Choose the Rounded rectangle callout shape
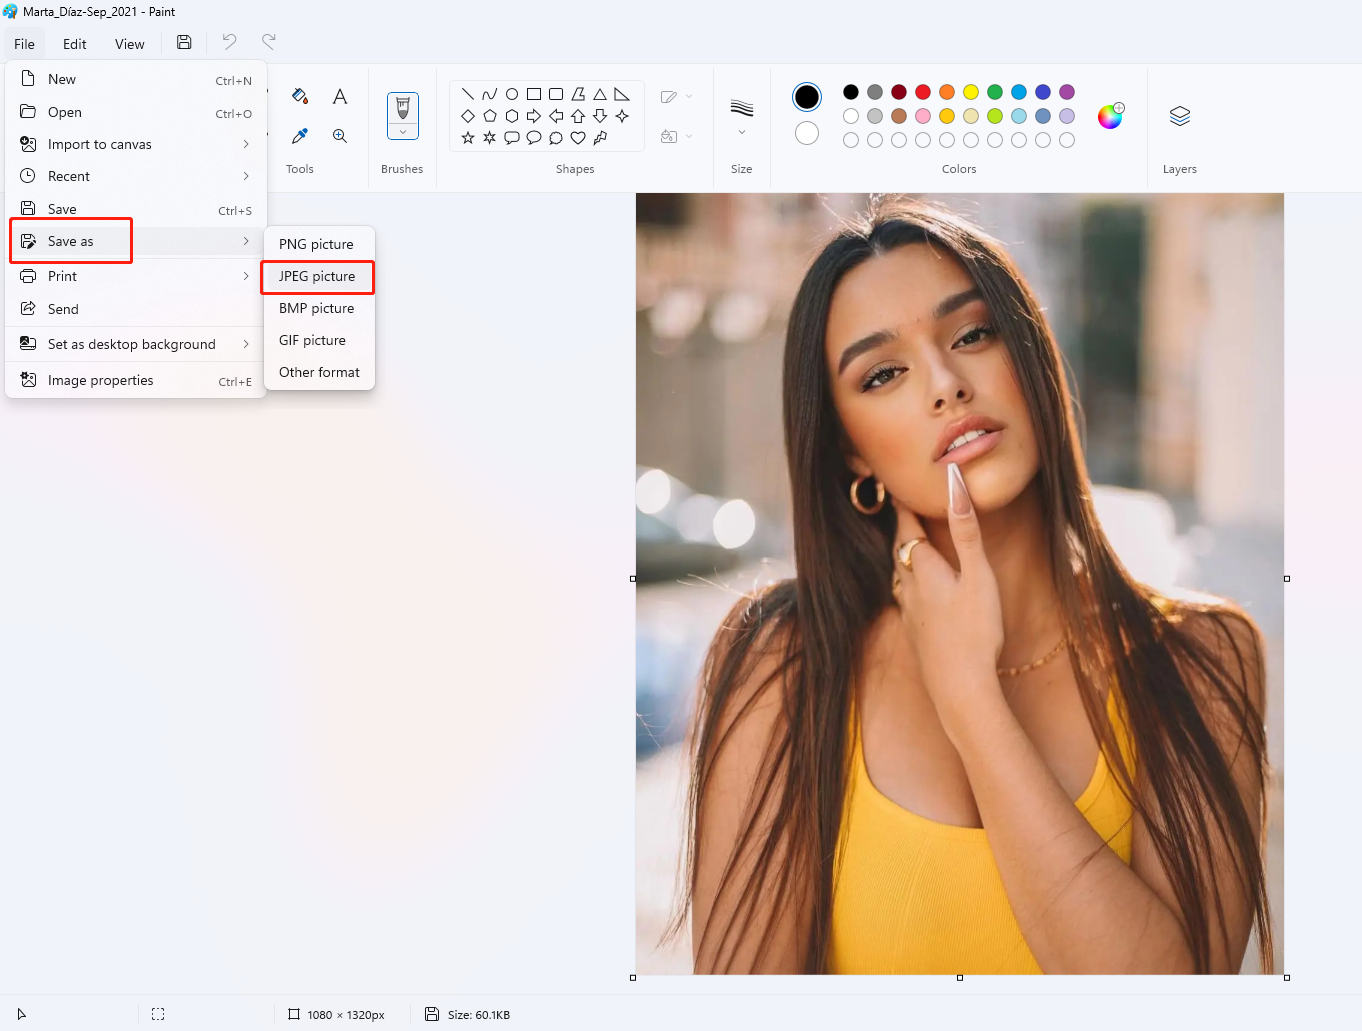The width and height of the screenshot is (1362, 1031). (x=512, y=138)
